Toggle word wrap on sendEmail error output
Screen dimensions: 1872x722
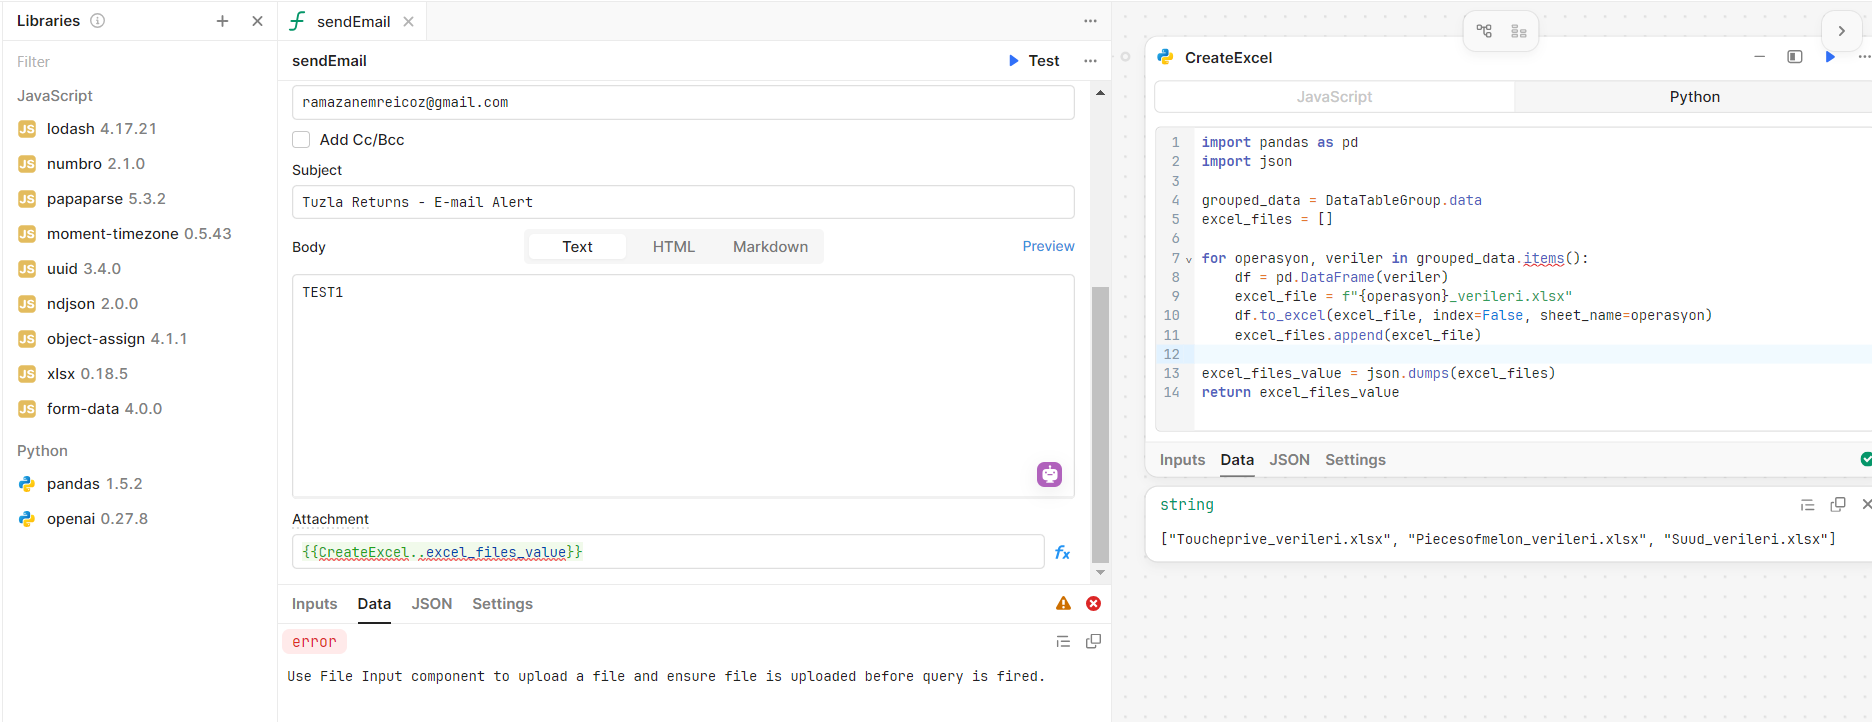1063,641
